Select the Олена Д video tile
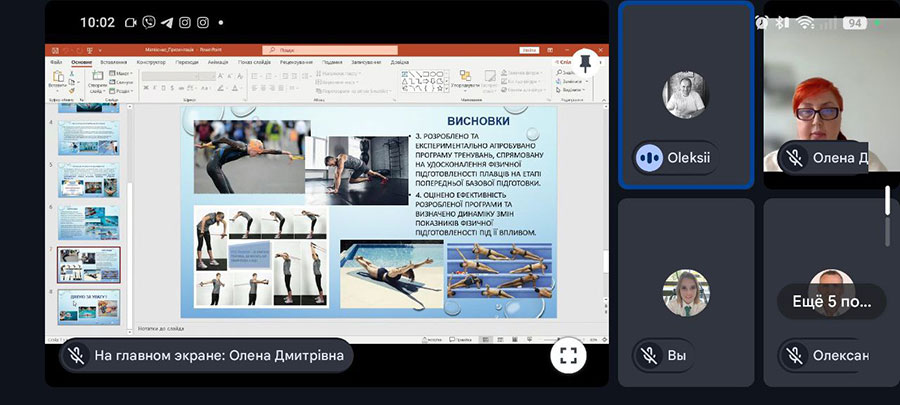The height and width of the screenshot is (405, 900). click(x=832, y=95)
